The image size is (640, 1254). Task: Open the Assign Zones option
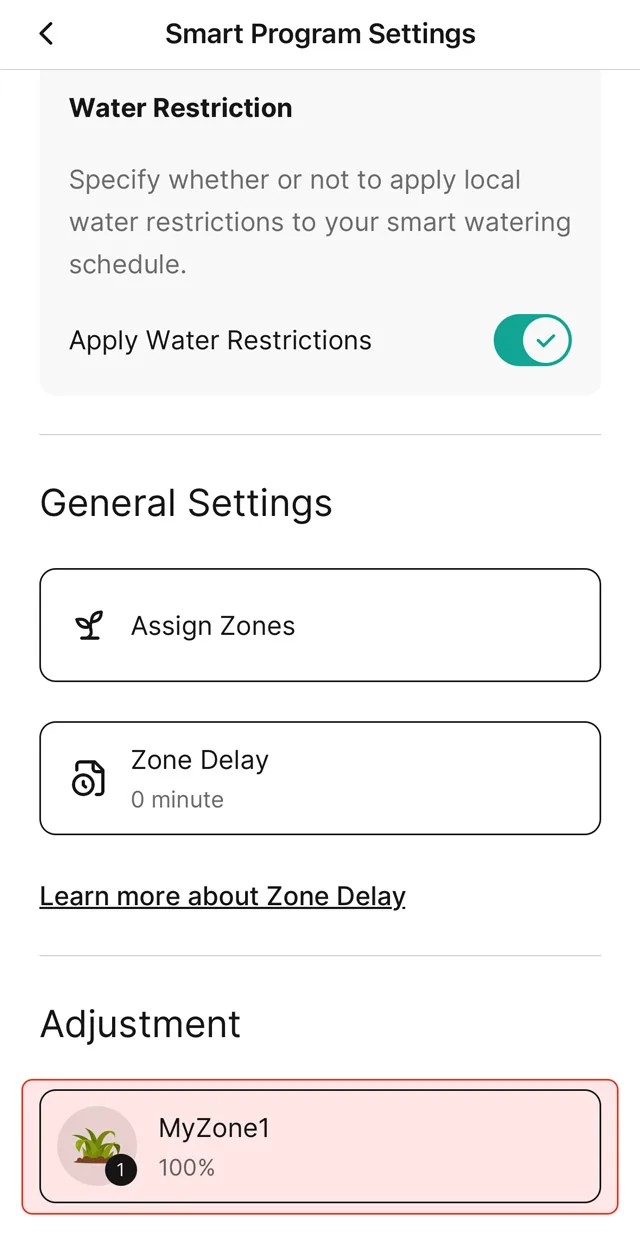[x=320, y=625]
